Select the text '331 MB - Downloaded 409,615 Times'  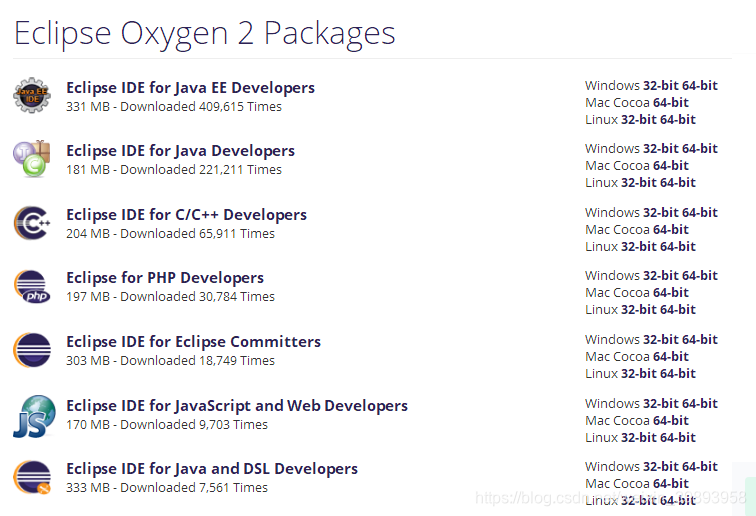click(x=174, y=107)
